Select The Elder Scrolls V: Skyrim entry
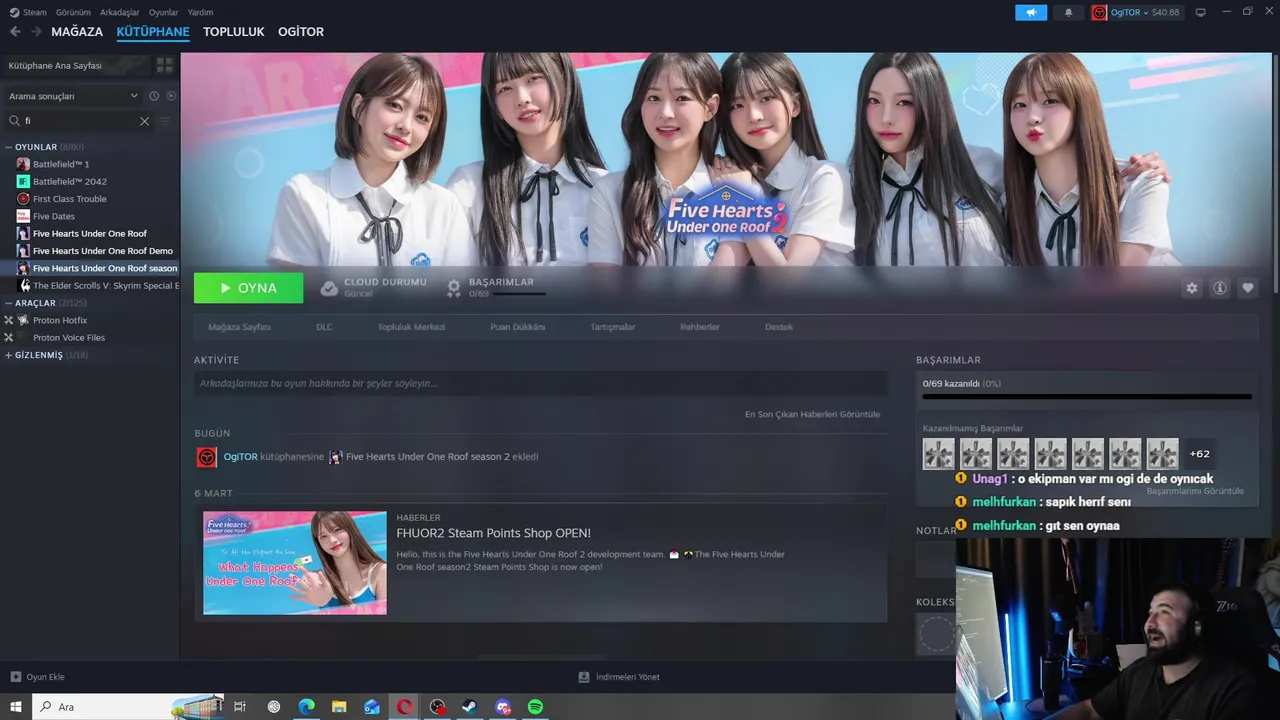The width and height of the screenshot is (1280, 720). click(x=105, y=286)
